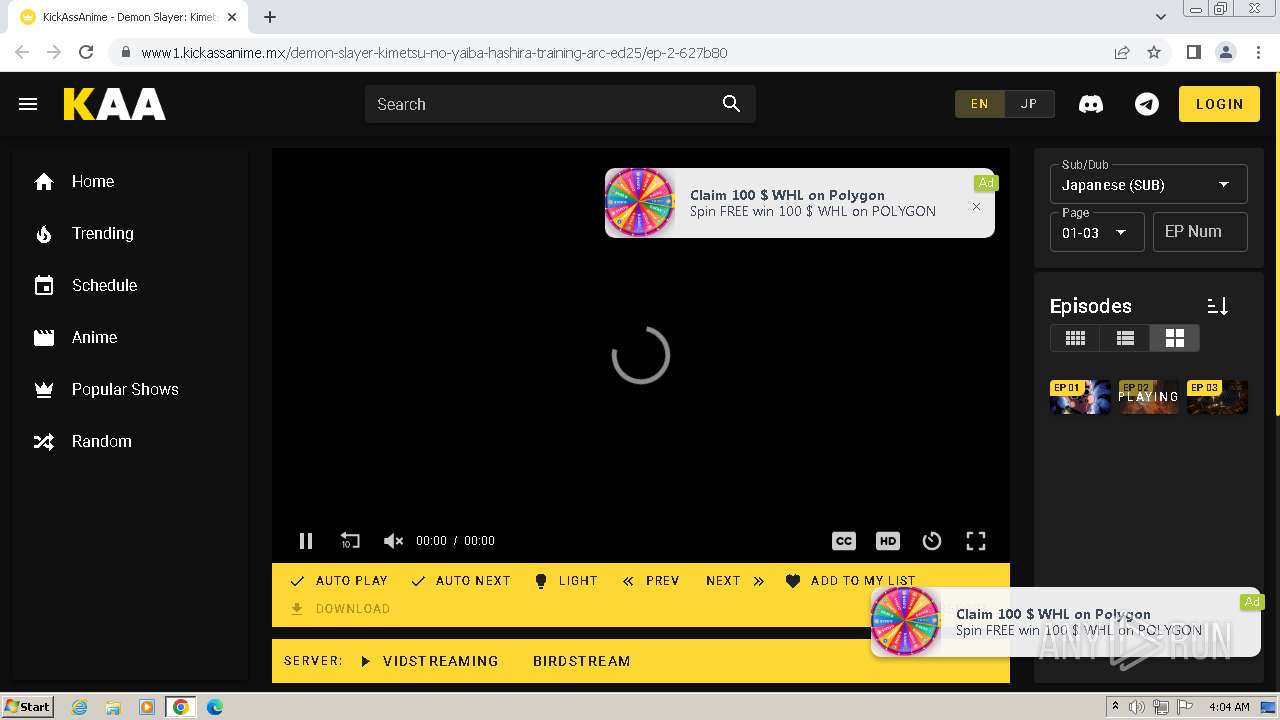Viewport: 1280px width, 720px height.
Task: Open the Chrome profile icon
Action: (x=1225, y=52)
